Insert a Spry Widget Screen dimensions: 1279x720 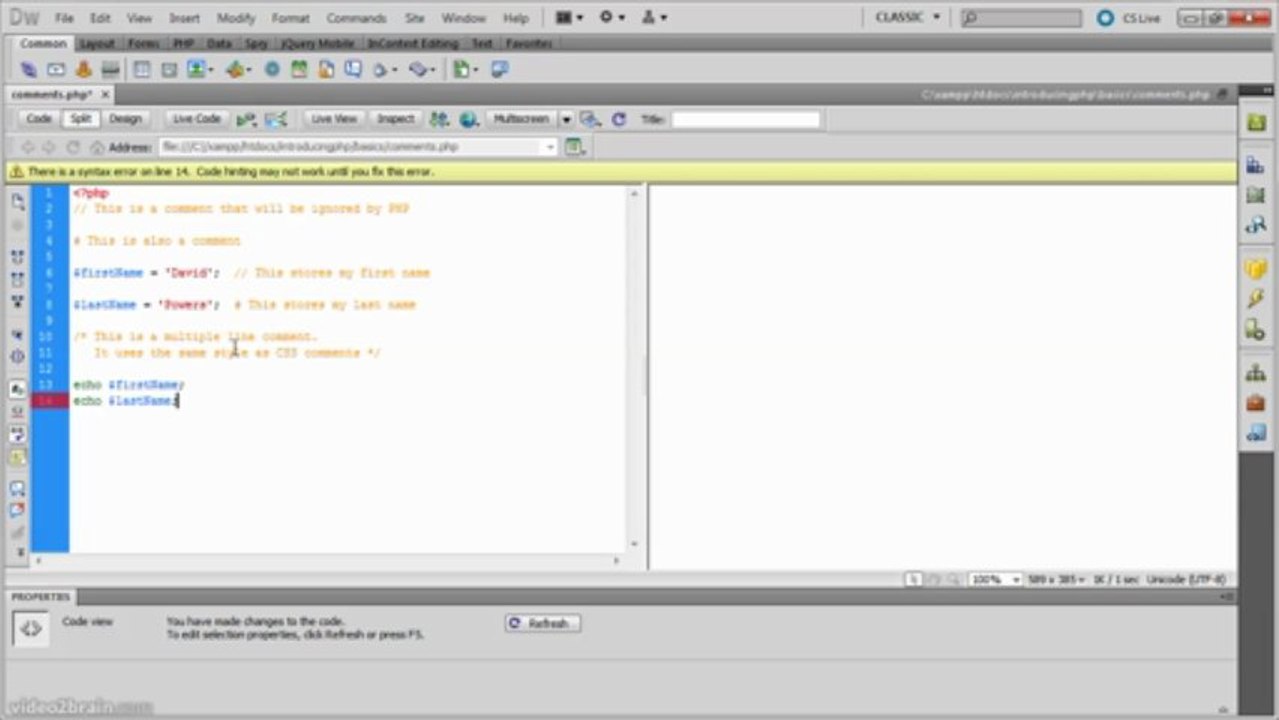point(271,70)
